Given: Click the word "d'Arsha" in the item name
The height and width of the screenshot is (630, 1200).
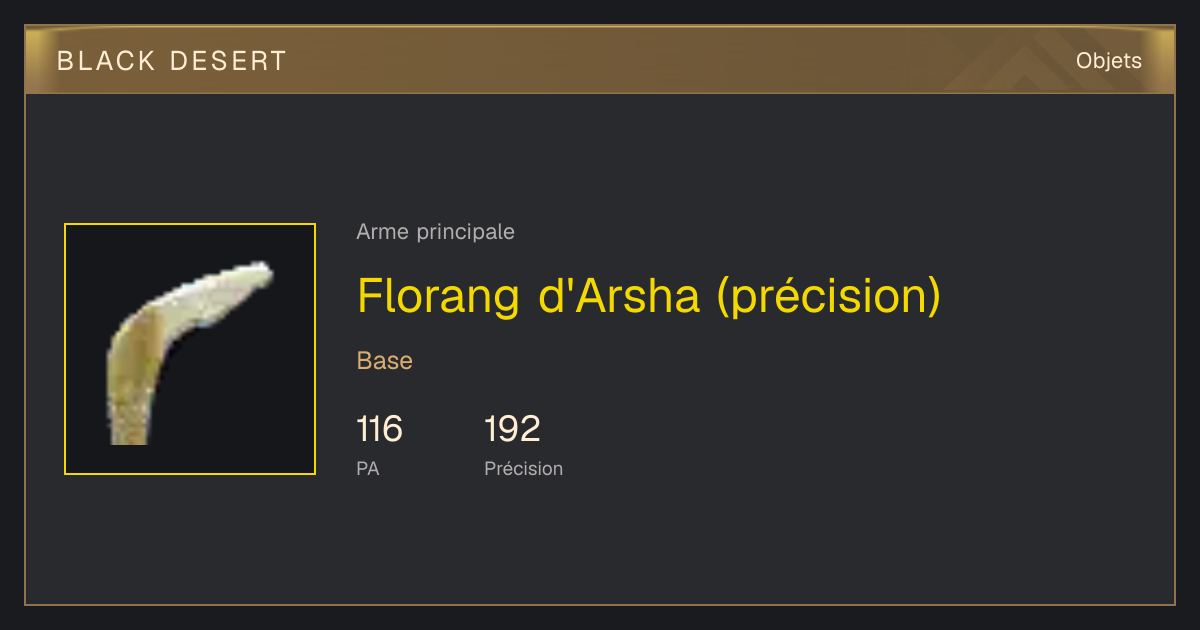Looking at the screenshot, I should click(618, 295).
